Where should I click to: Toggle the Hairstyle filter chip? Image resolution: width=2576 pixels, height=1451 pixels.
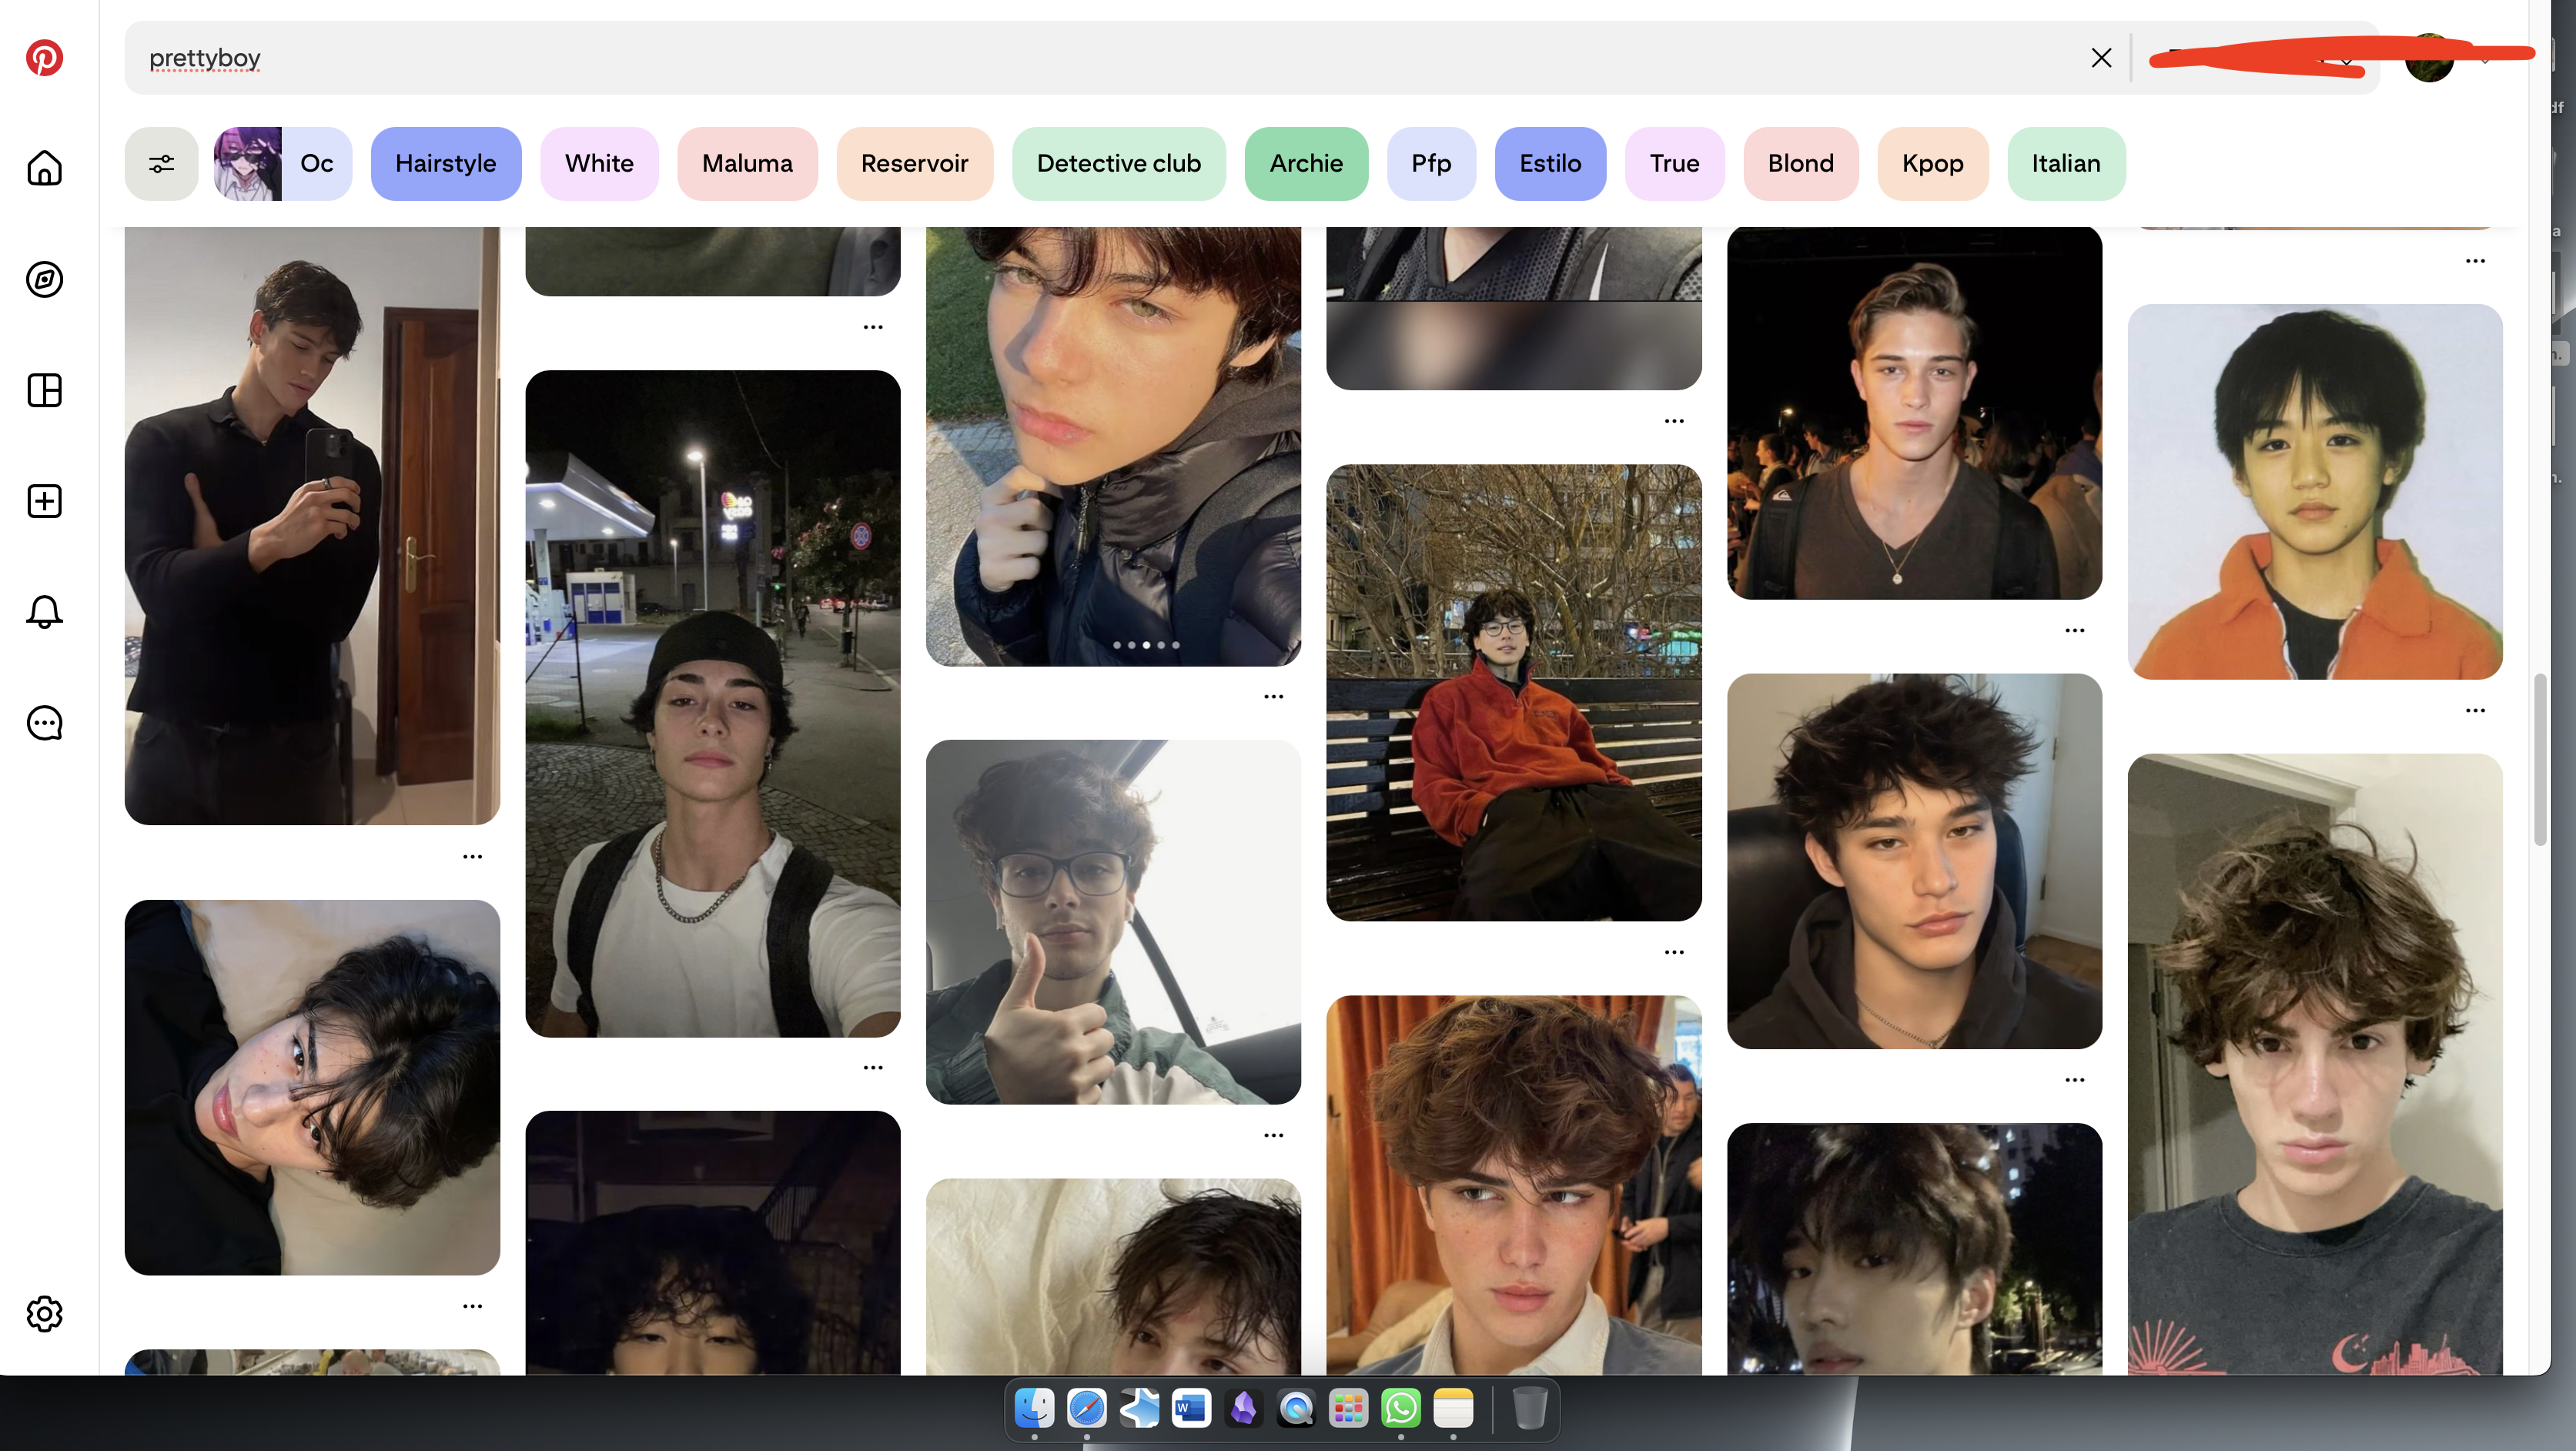tap(445, 163)
